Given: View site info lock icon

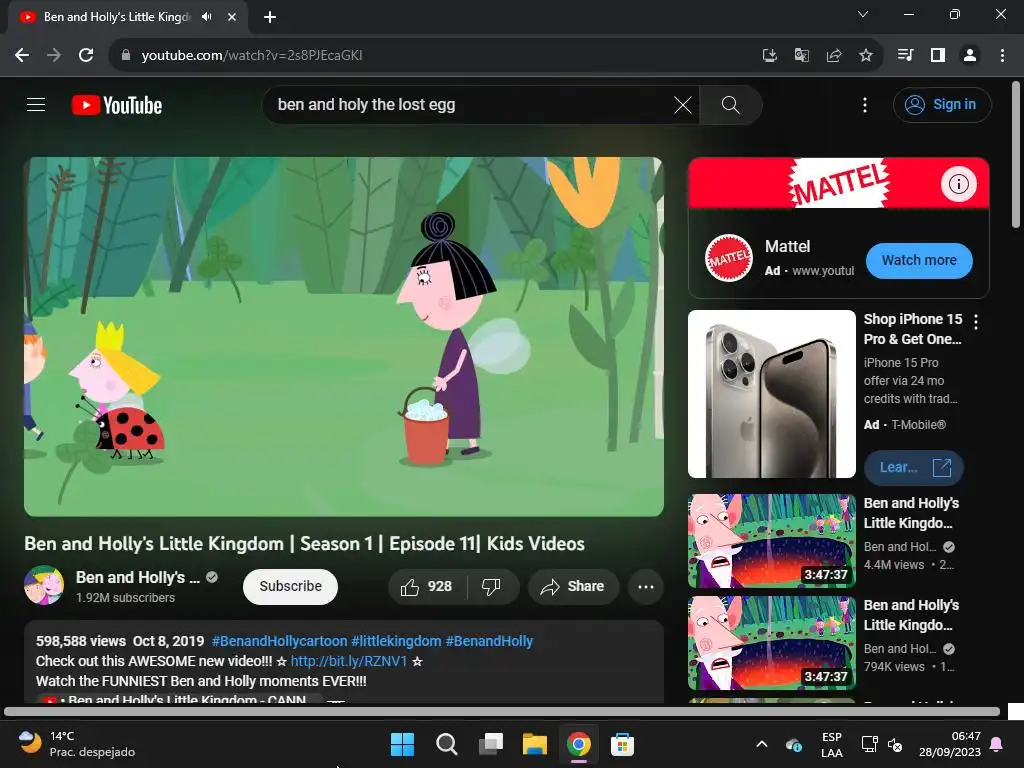Looking at the screenshot, I should pos(126,56).
